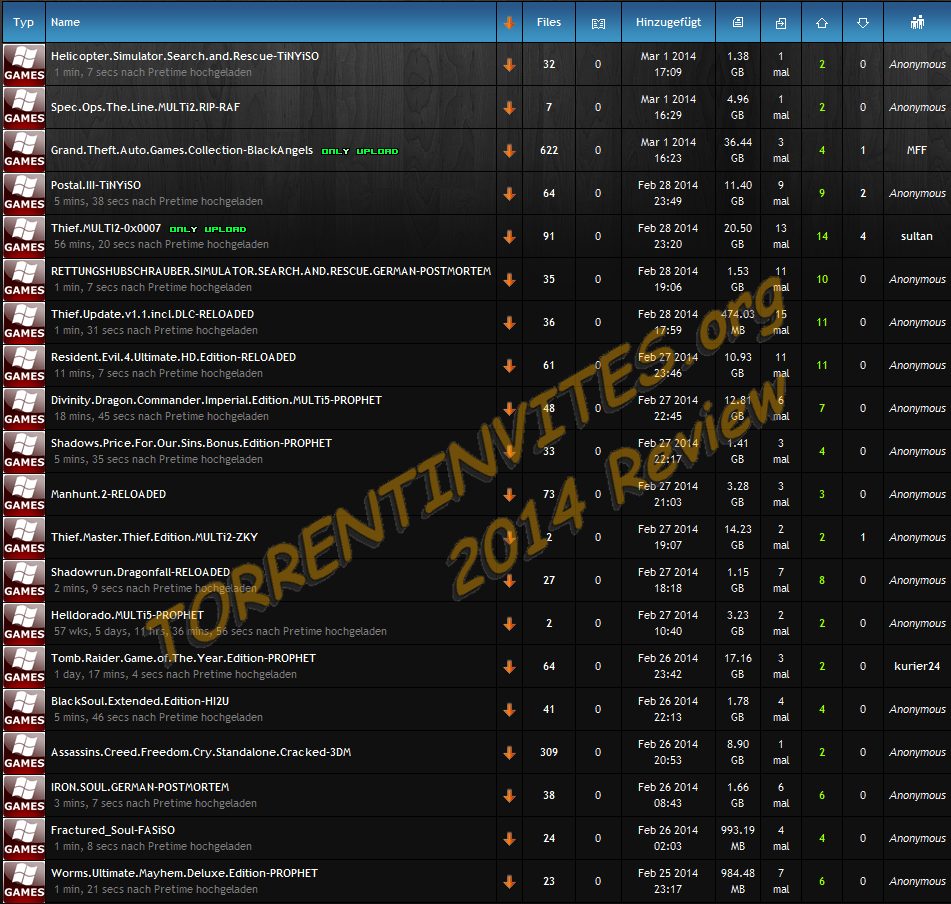Click the 622 files count for Grand.Theft.Auto collection
Viewport: 951px width, 904px height.
point(549,150)
